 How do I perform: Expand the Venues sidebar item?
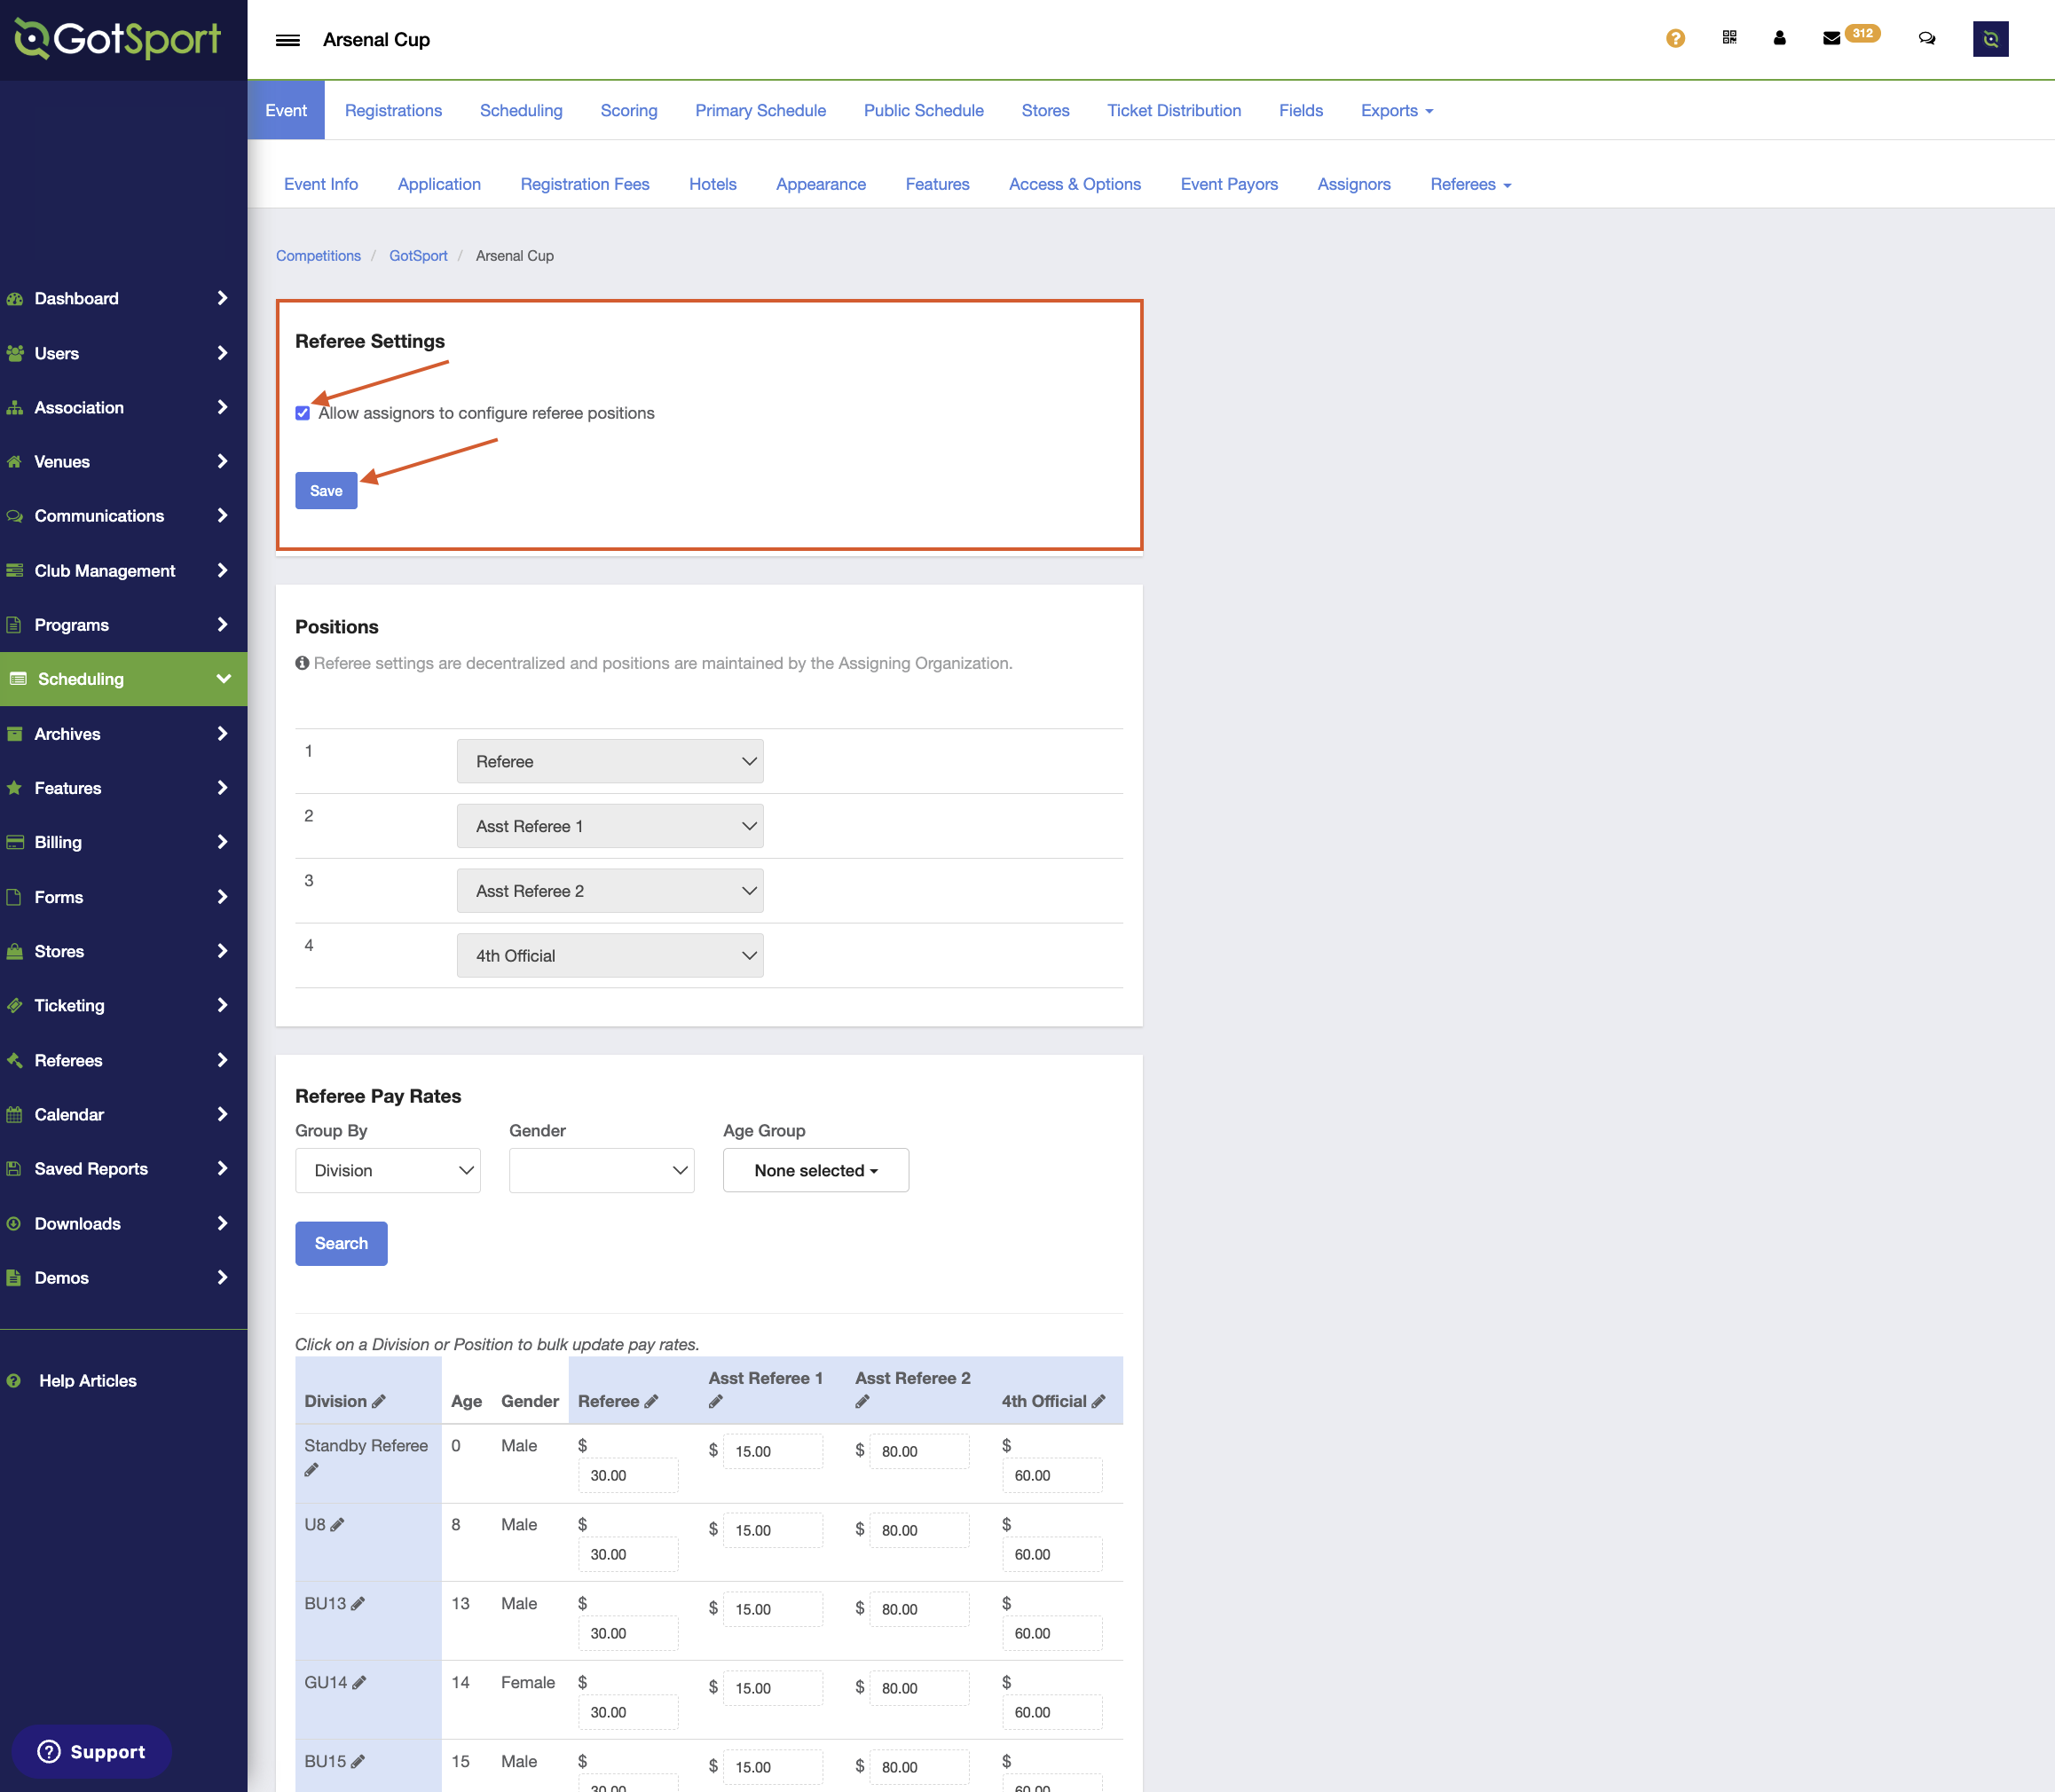[x=124, y=462]
